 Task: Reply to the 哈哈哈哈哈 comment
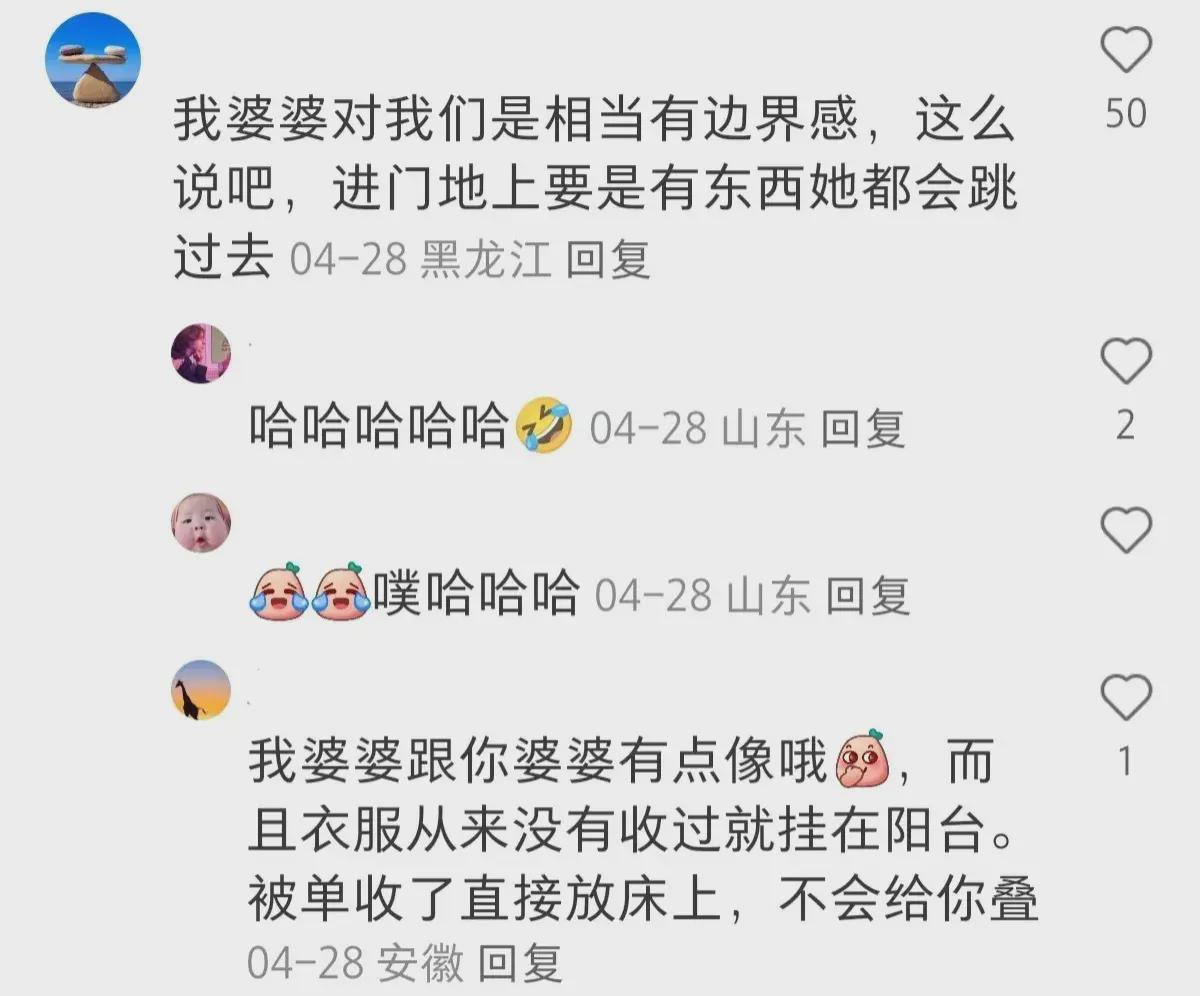[x=863, y=429]
